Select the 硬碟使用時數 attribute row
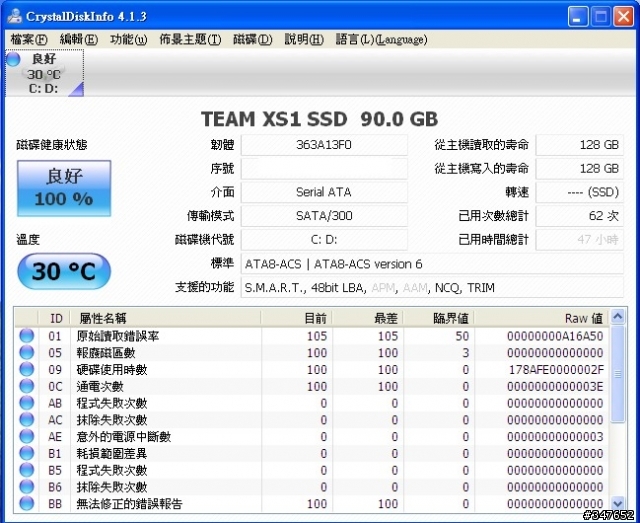Viewport: 640px width, 523px height. tap(312, 369)
